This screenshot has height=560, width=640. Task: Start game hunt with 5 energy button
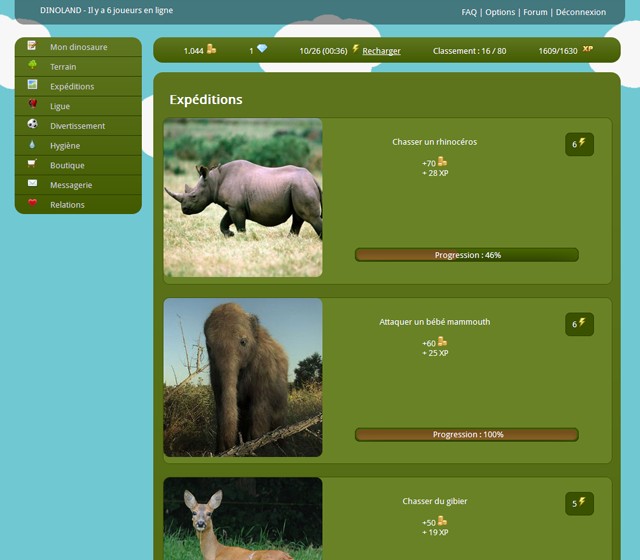click(x=579, y=504)
